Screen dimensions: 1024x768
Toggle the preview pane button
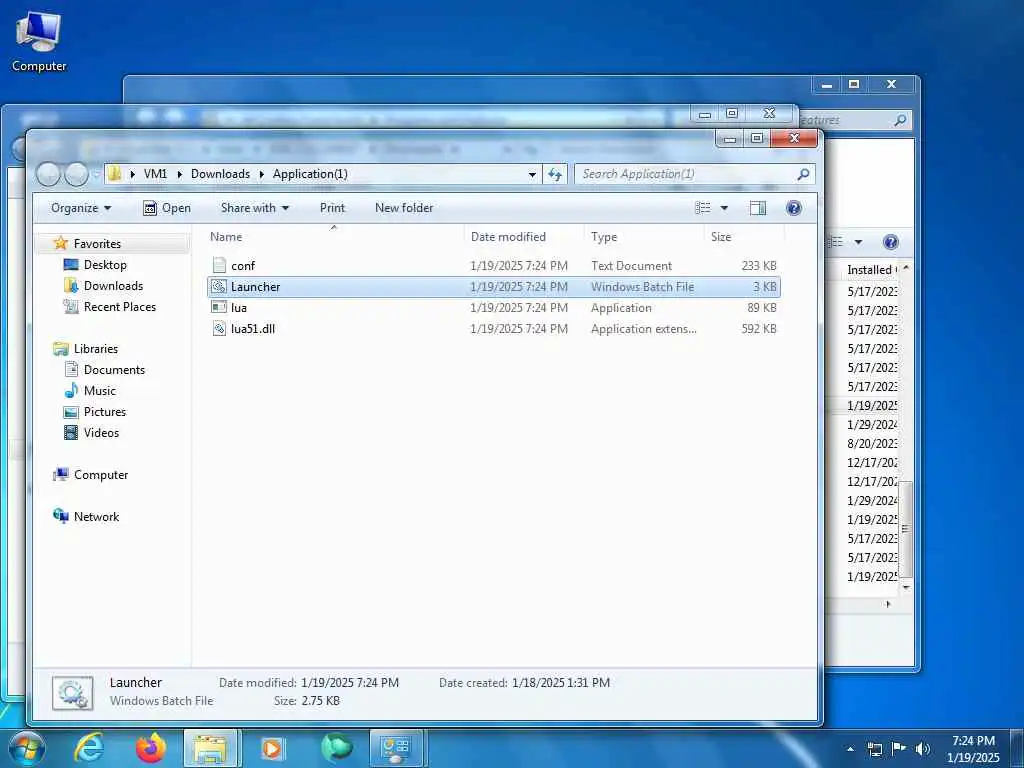[x=758, y=208]
